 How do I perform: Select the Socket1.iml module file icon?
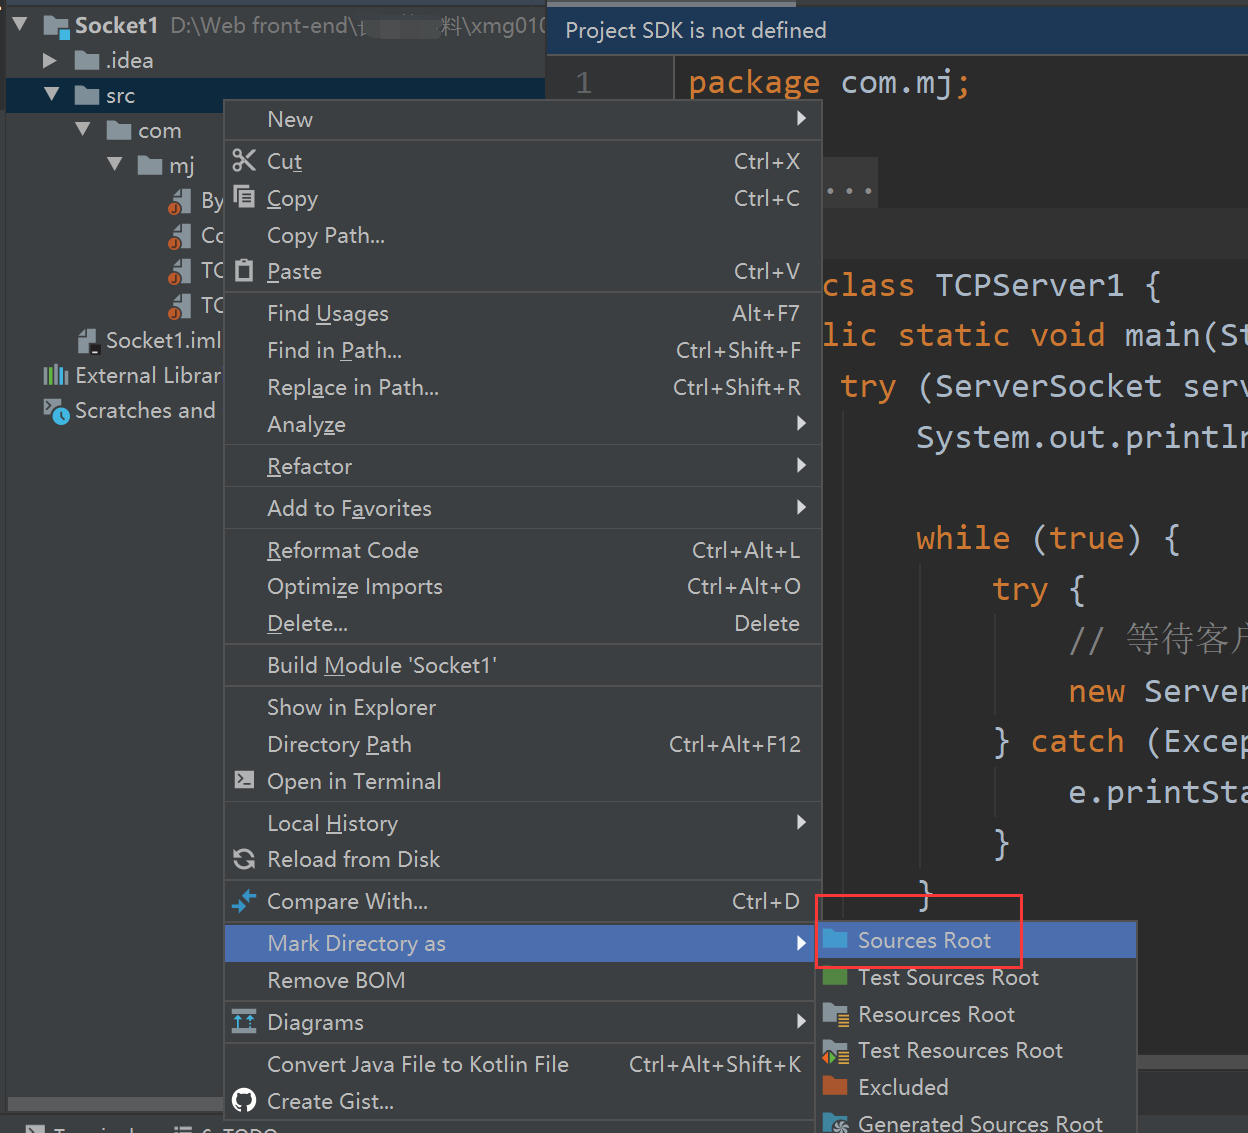(x=89, y=340)
